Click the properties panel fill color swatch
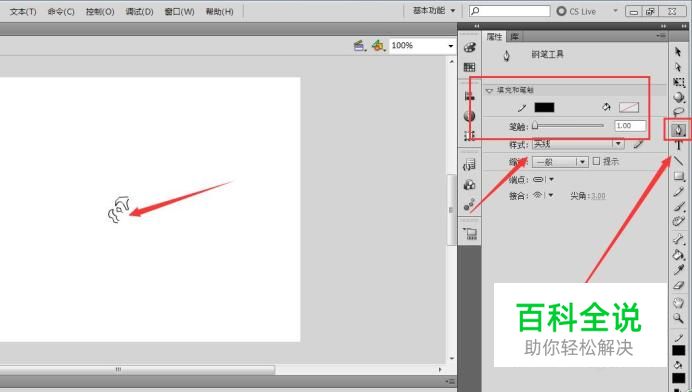The image size is (692, 392). click(629, 107)
